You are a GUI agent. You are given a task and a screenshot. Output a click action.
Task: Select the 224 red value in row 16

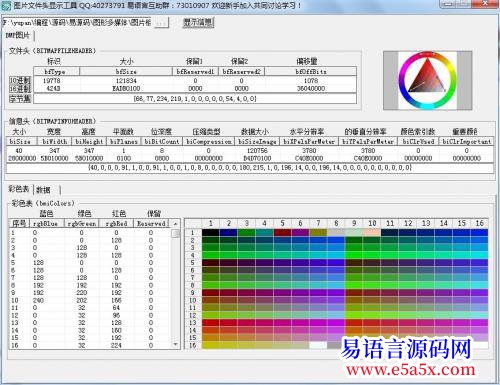click(x=116, y=345)
